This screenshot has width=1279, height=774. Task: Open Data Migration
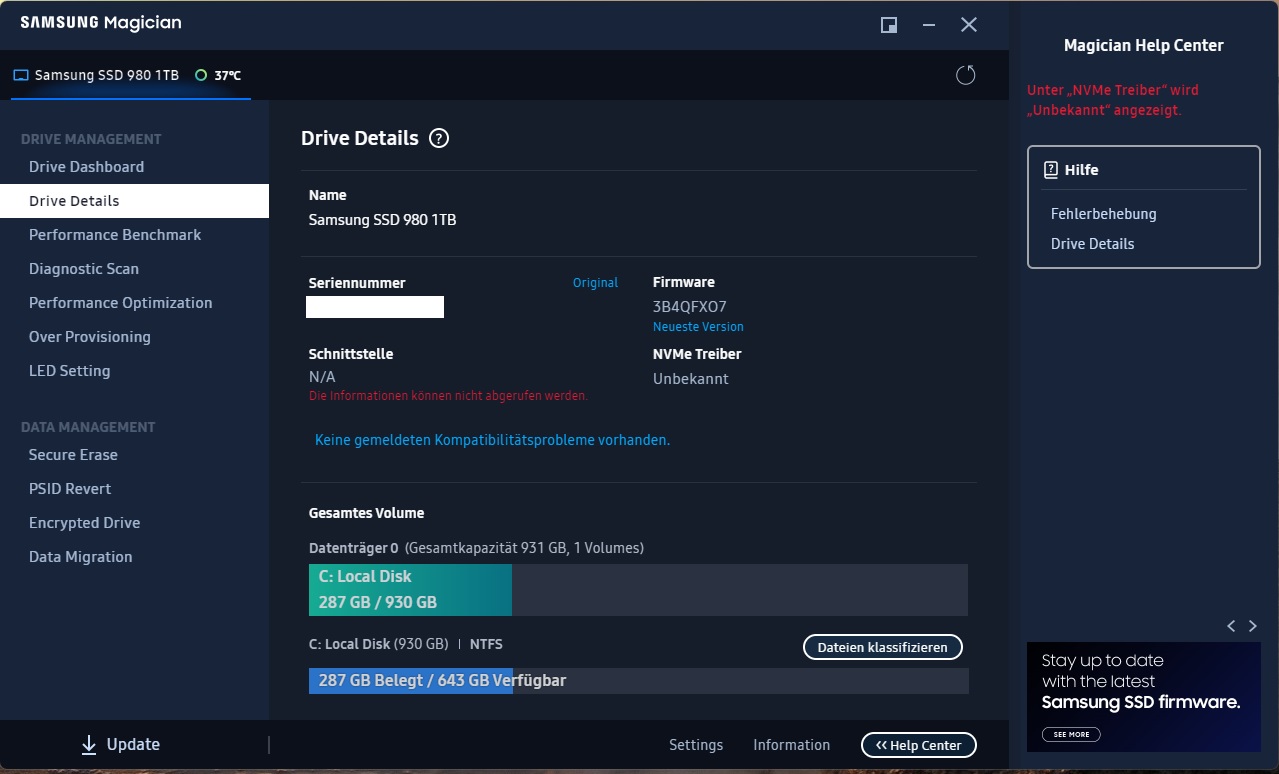[80, 557]
